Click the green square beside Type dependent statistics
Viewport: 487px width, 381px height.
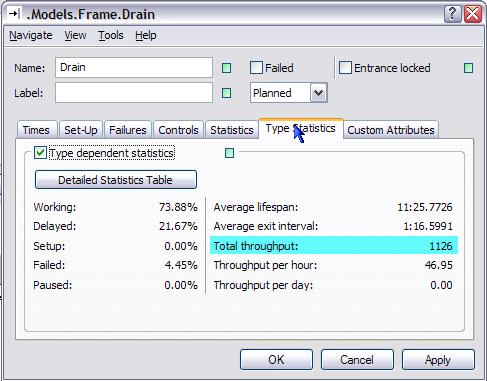point(229,153)
